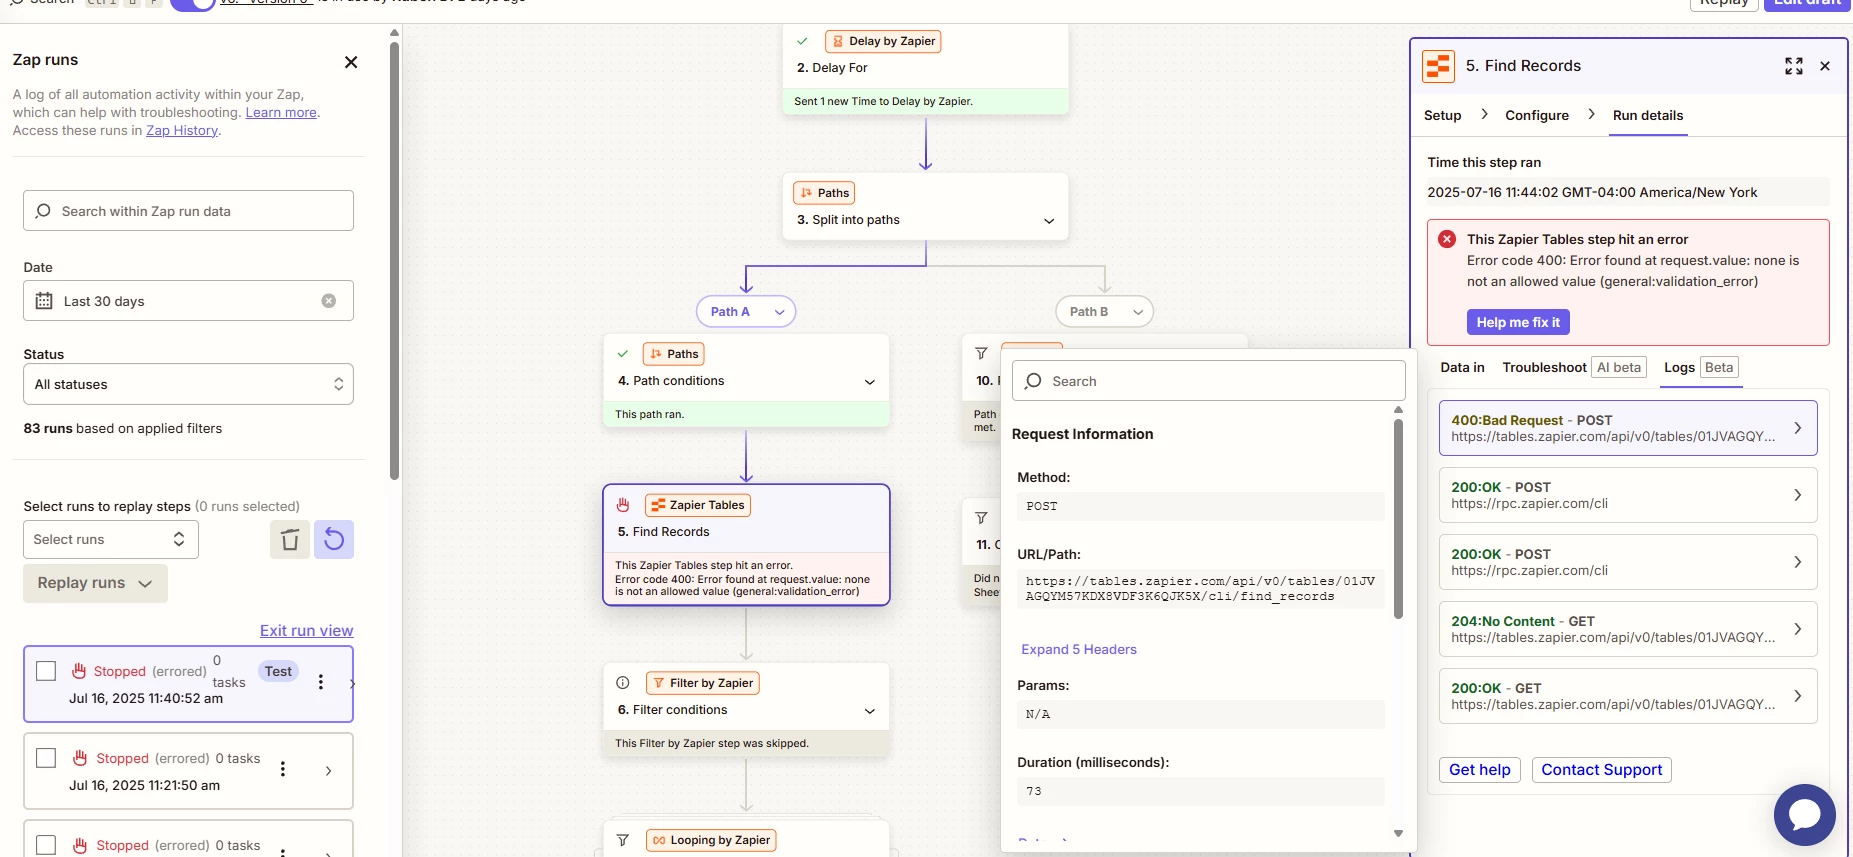Image resolution: width=1853 pixels, height=857 pixels.
Task: Open the Data in tab
Action: click(x=1462, y=367)
